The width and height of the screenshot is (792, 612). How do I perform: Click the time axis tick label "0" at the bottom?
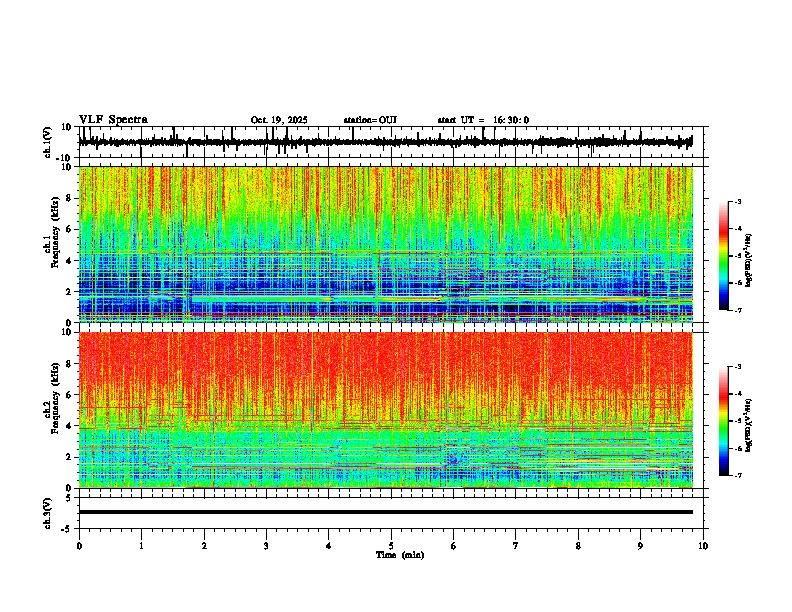(x=79, y=546)
